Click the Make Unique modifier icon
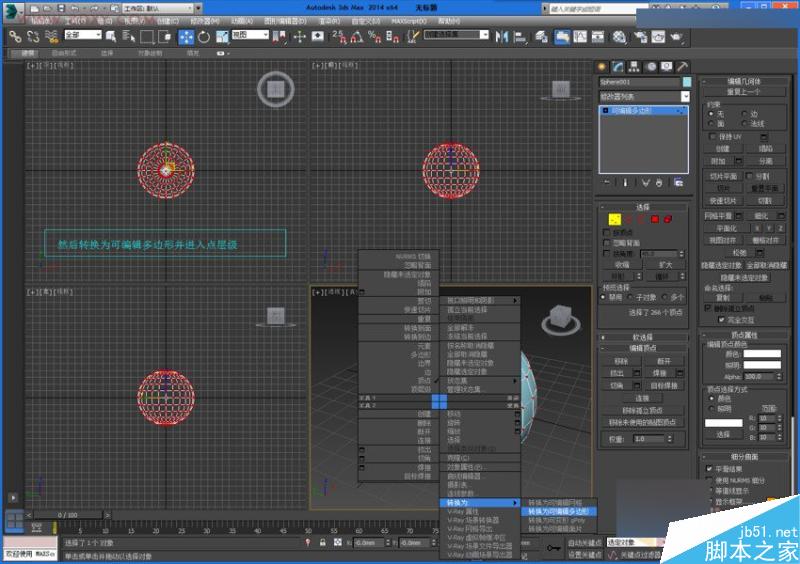This screenshot has width=800, height=564. (x=645, y=182)
